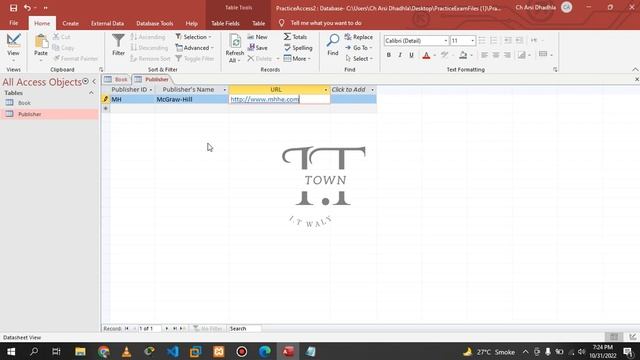This screenshot has width=640, height=360.
Task: Click the http://www.mhhe.com URL field
Action: point(279,99)
